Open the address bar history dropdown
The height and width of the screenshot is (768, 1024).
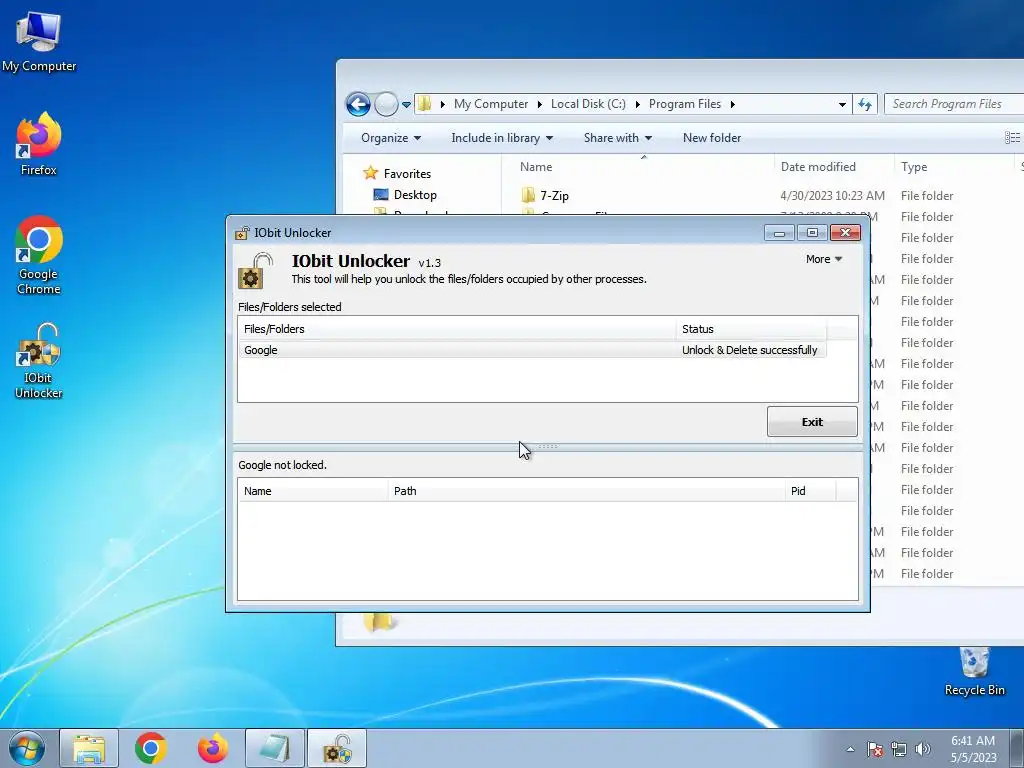[842, 104]
